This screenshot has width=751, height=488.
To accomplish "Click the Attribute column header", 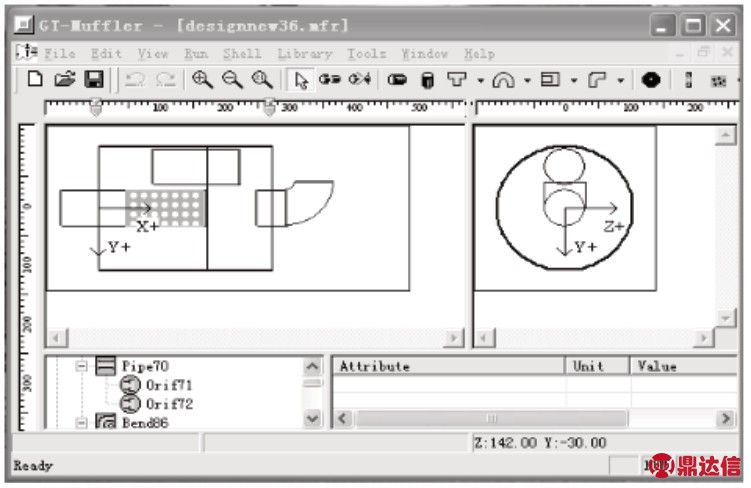I will 449,366.
